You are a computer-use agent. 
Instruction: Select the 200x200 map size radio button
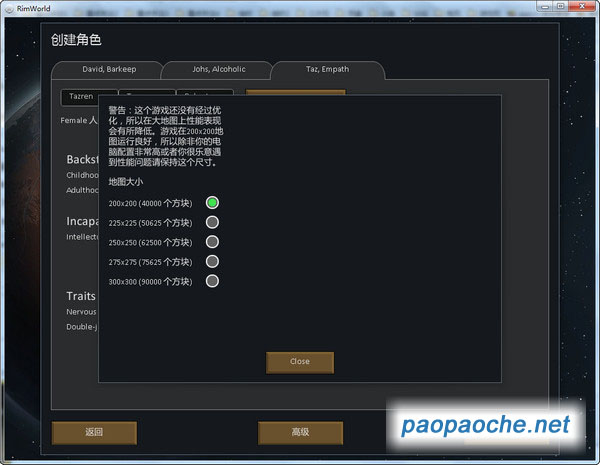click(x=212, y=202)
